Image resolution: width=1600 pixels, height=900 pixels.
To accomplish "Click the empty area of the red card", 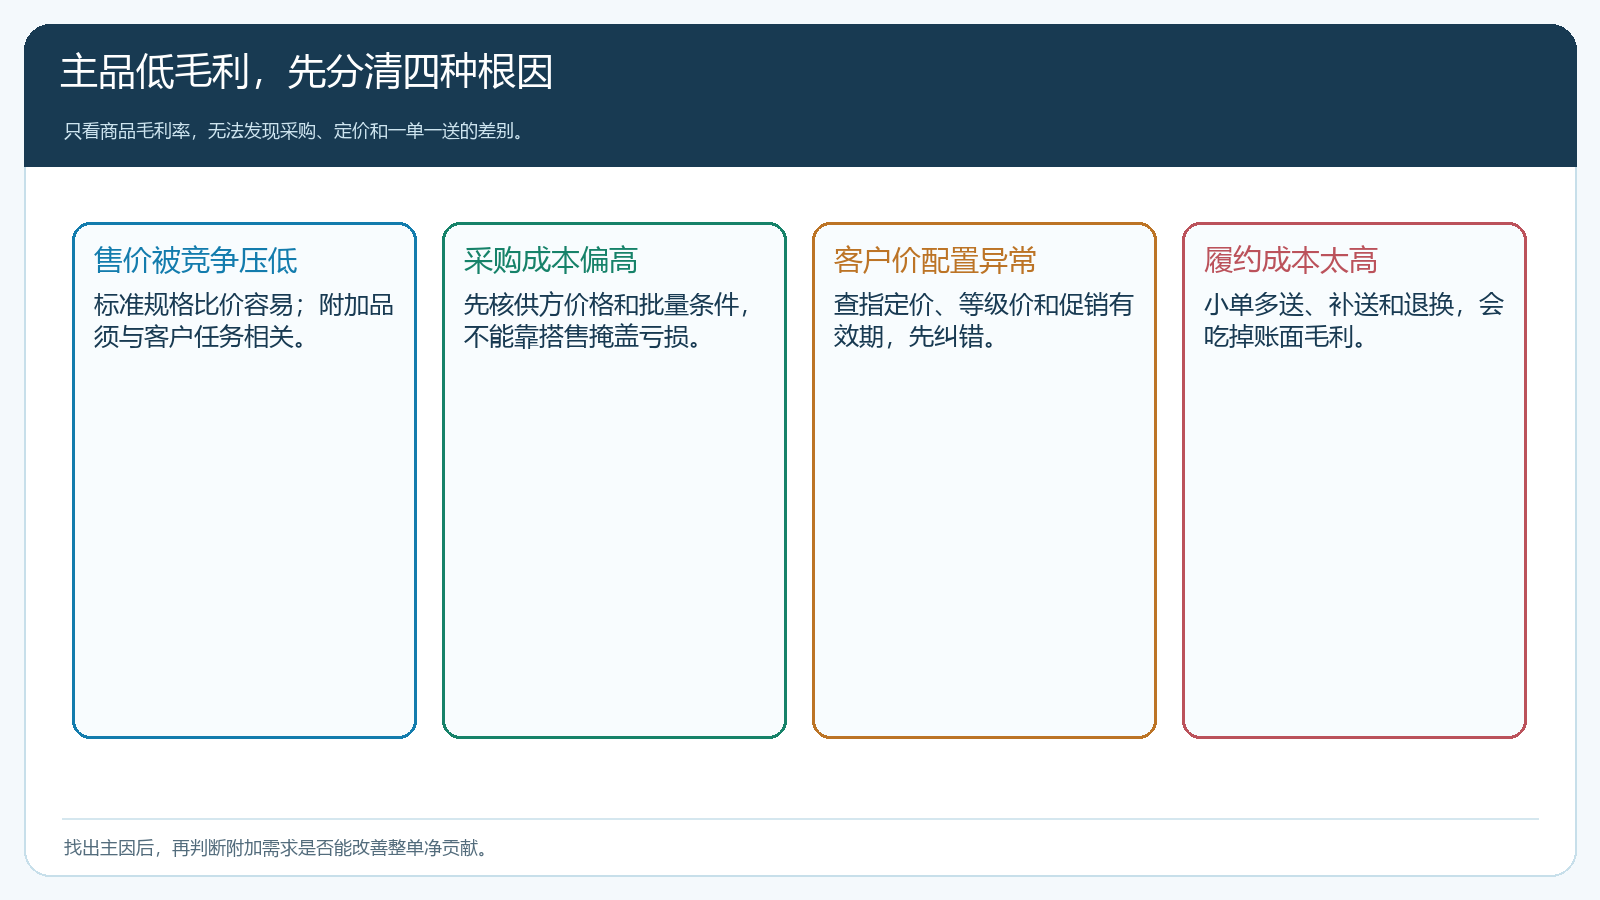I will pyautogui.click(x=1354, y=540).
